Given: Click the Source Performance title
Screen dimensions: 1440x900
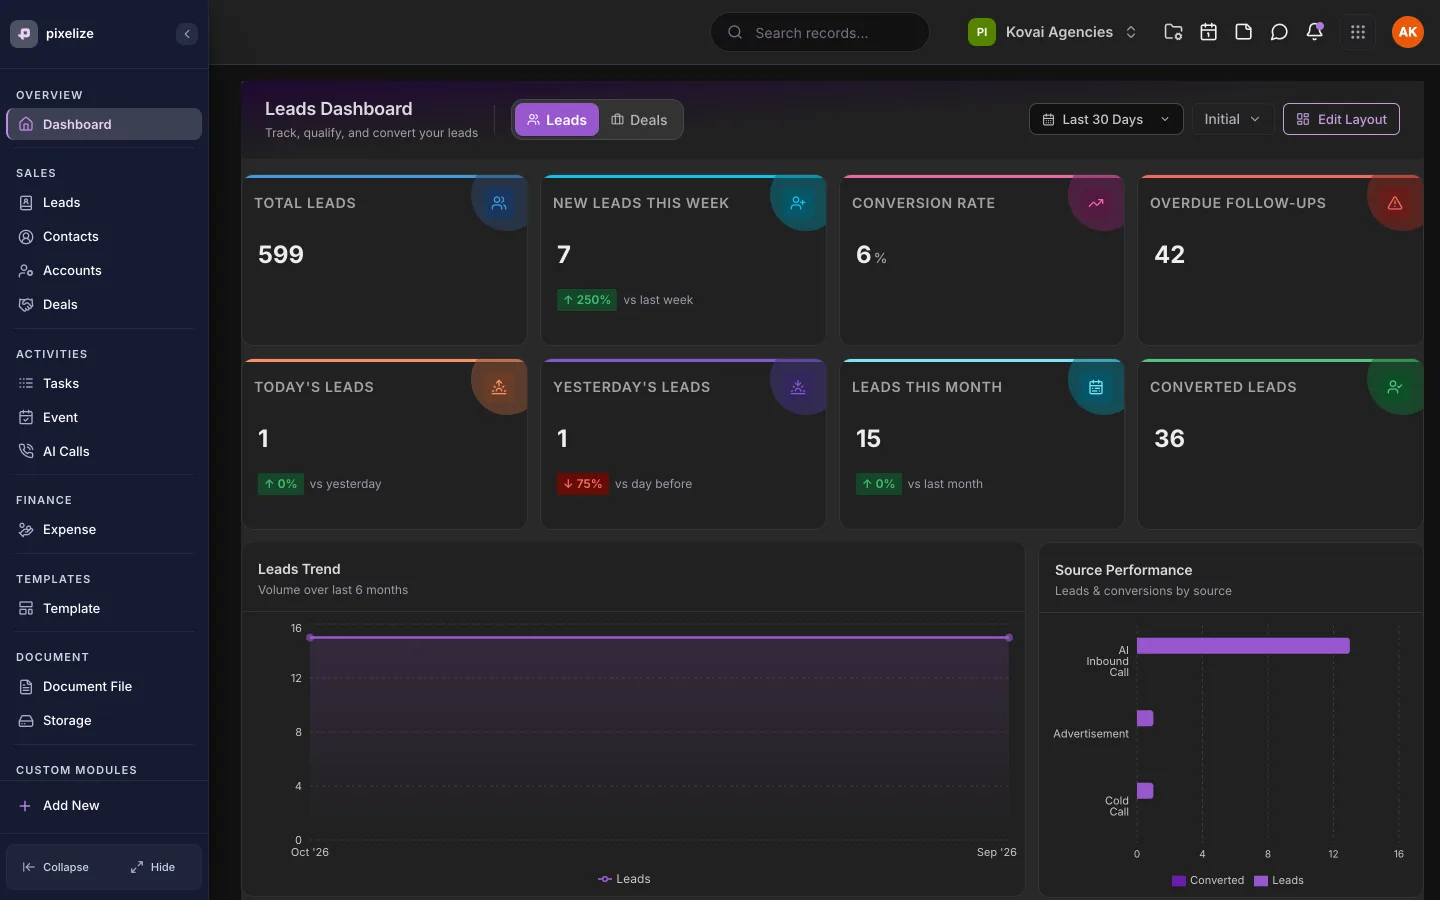Looking at the screenshot, I should [1123, 570].
